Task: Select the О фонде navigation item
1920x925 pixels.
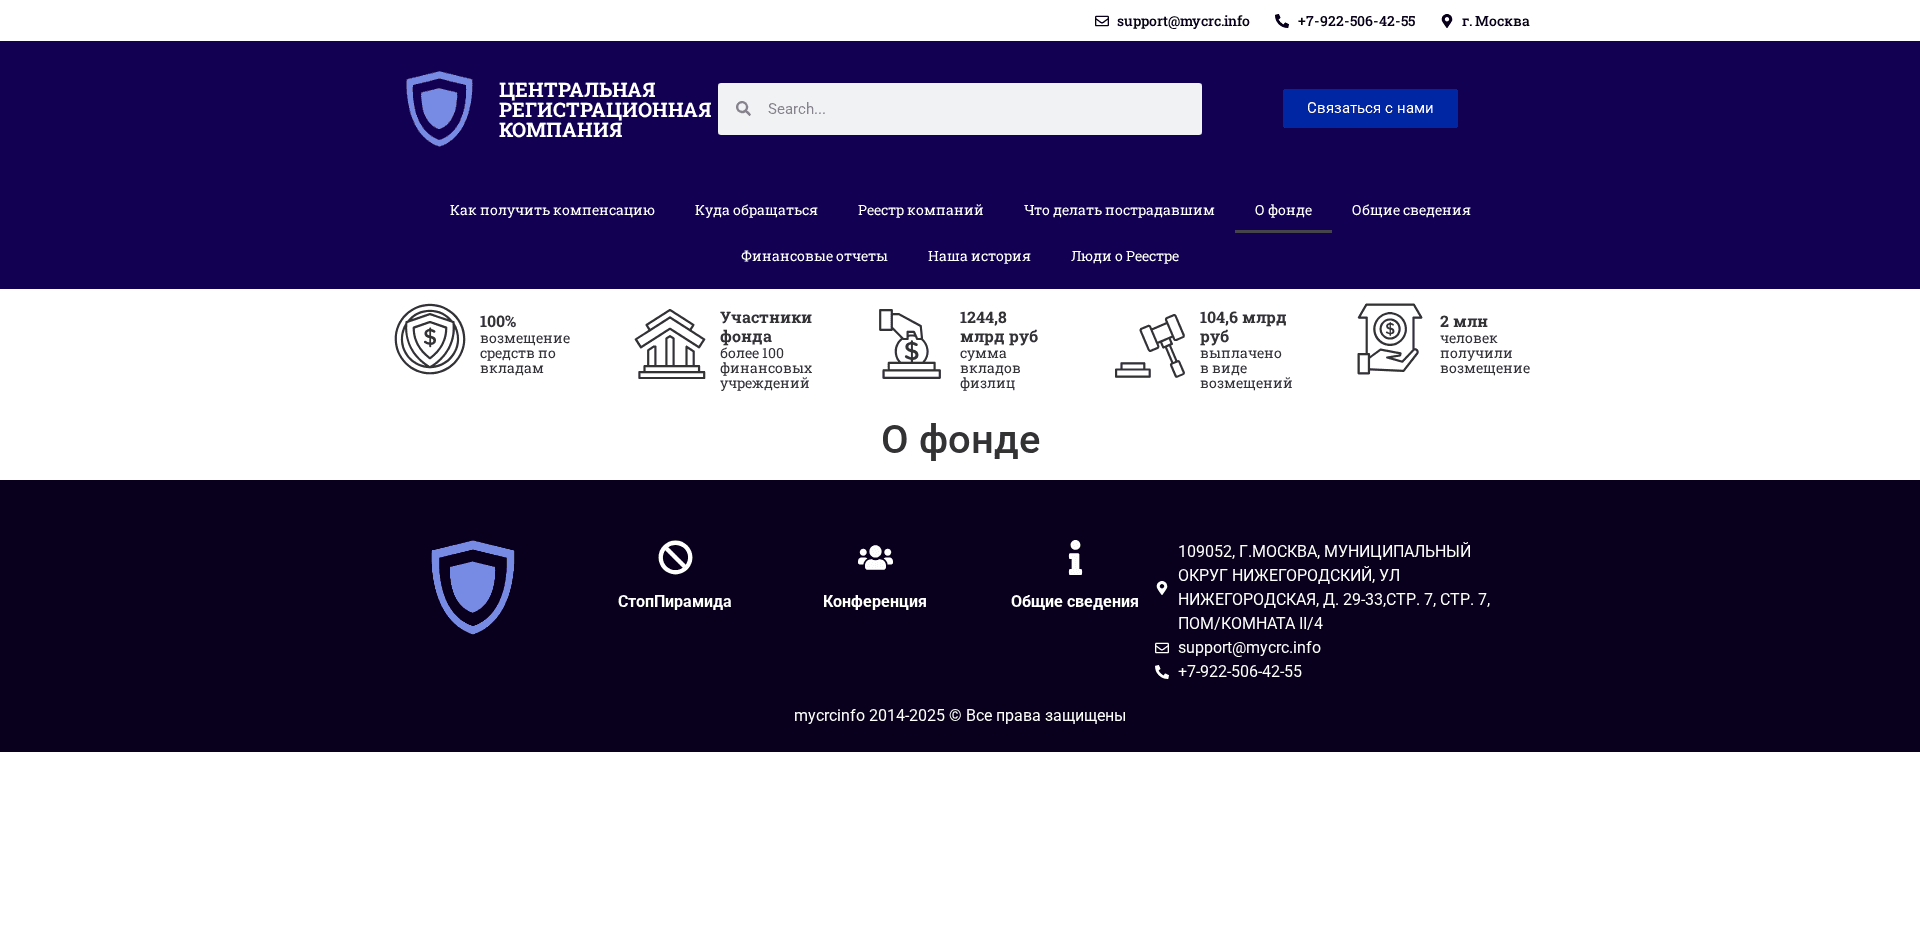Action: pos(1283,210)
